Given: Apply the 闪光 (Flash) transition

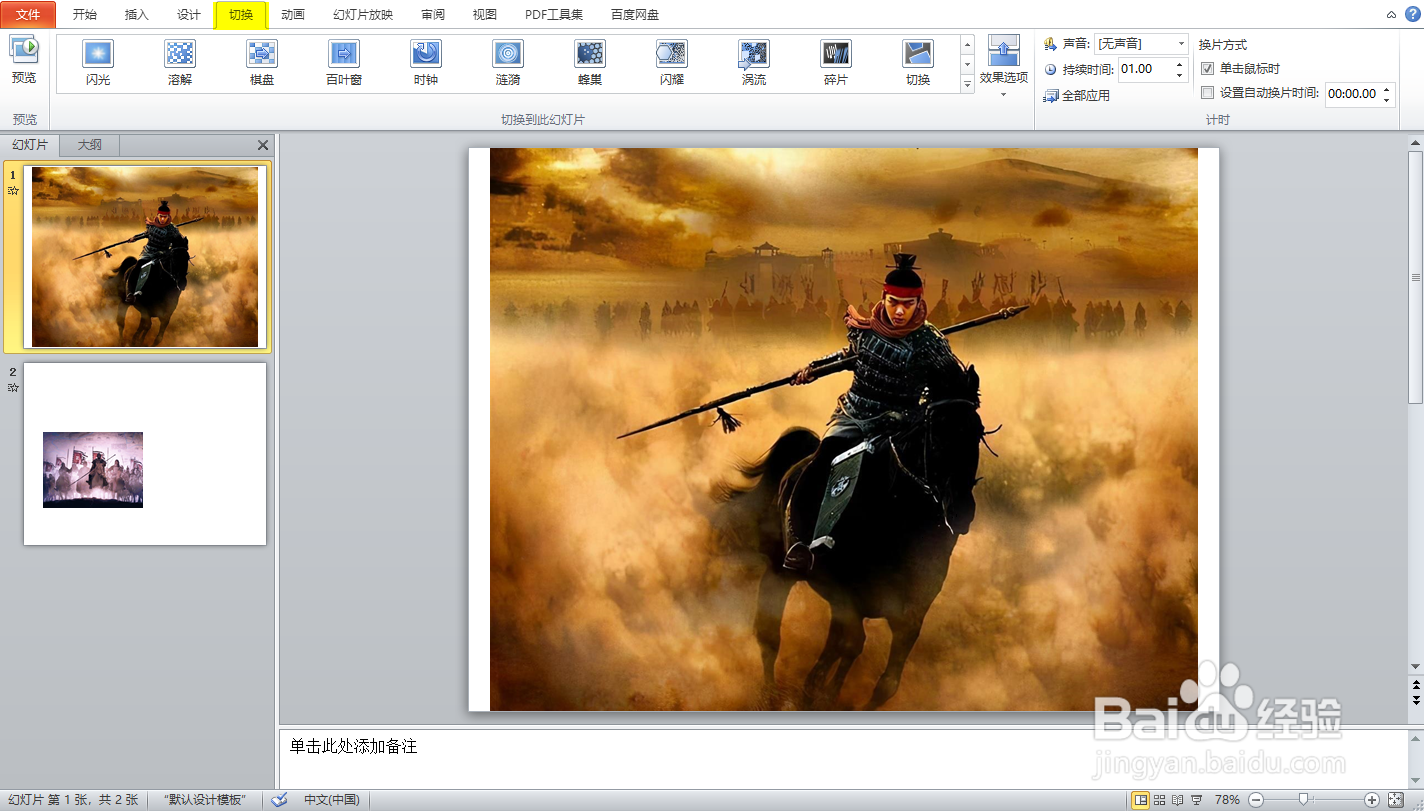Looking at the screenshot, I should click(x=98, y=62).
